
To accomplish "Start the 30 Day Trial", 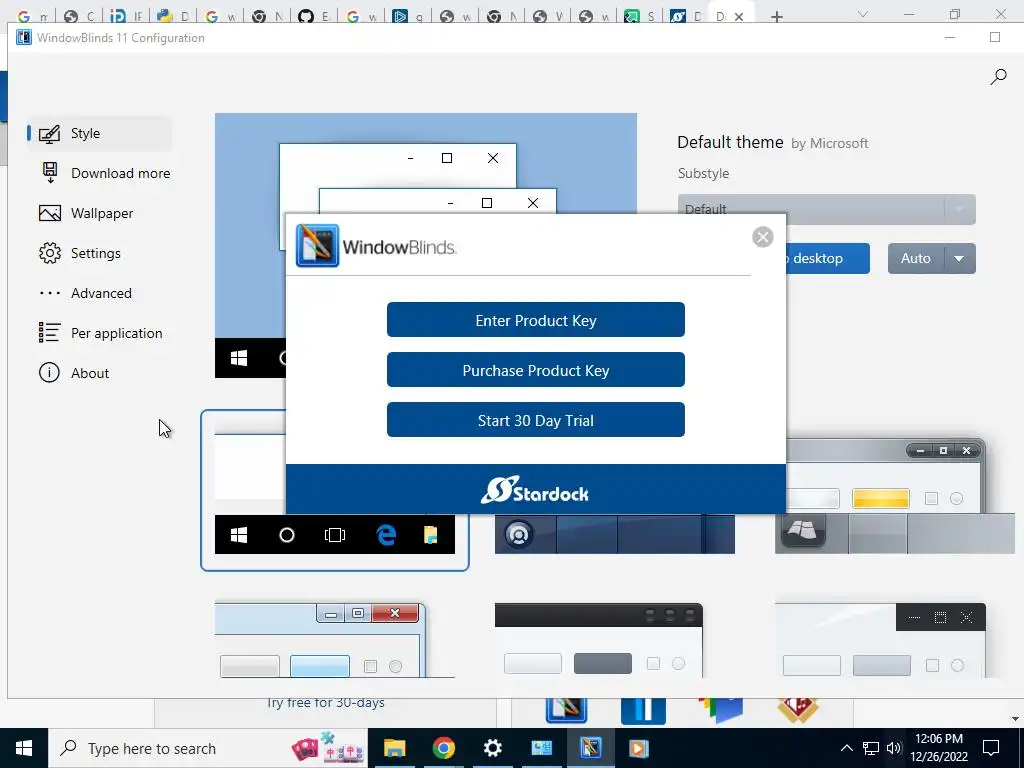I will pos(536,420).
